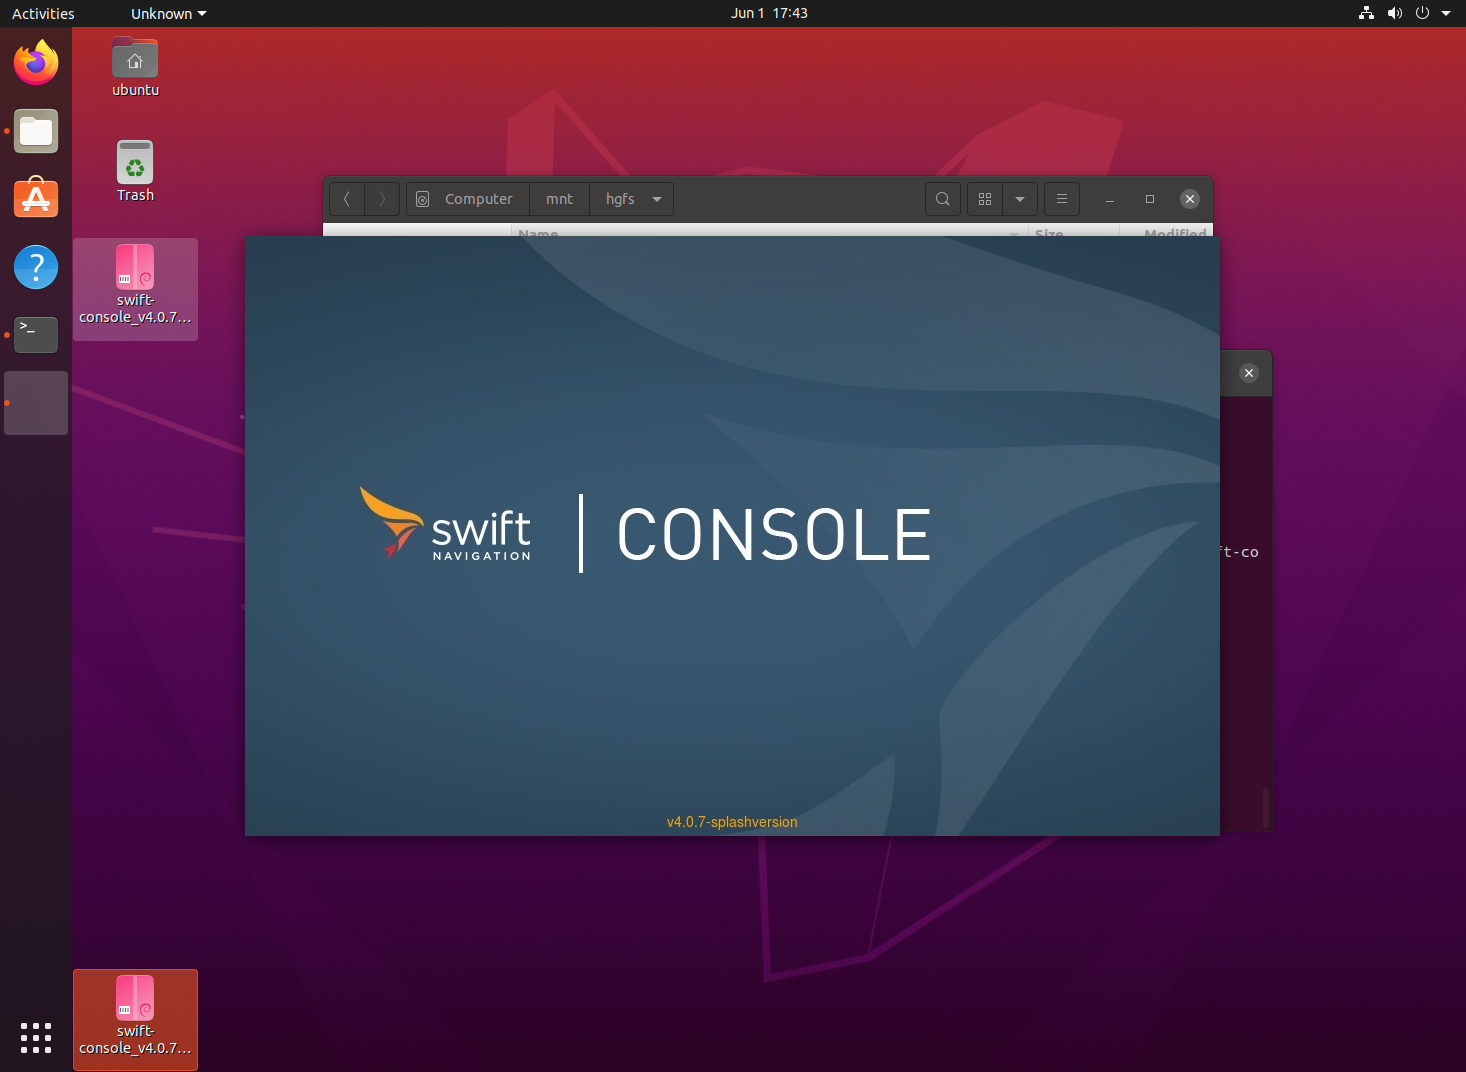1466x1072 pixels.
Task: Close the Files window
Action: [x=1190, y=199]
